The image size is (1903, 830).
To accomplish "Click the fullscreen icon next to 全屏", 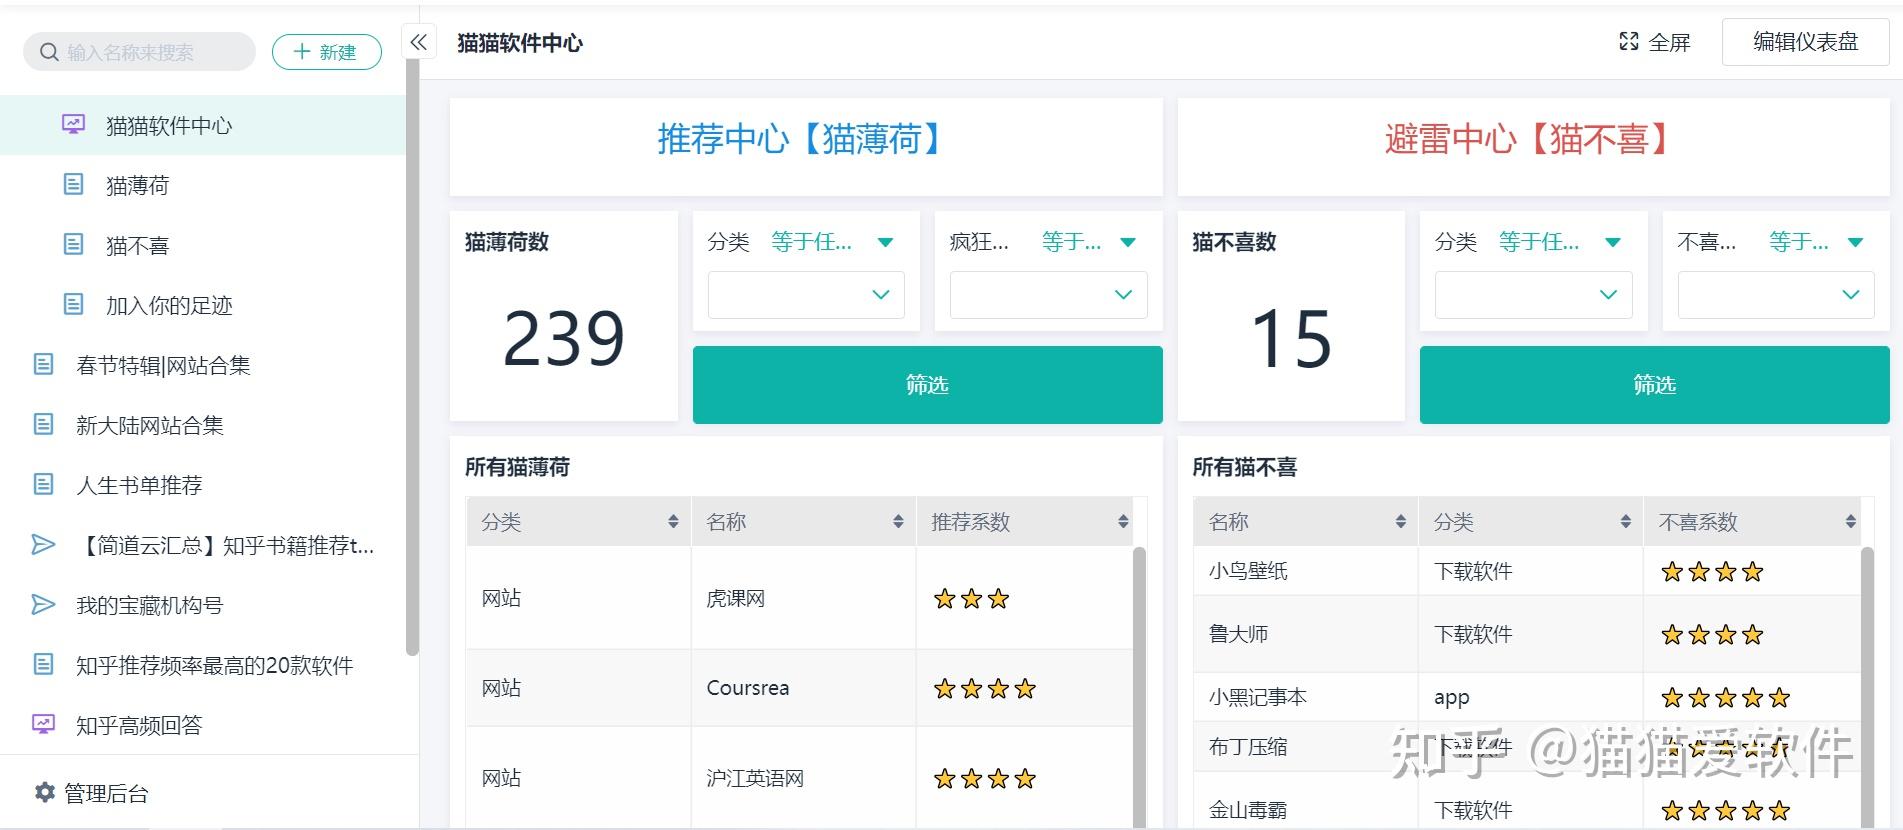I will tap(1628, 42).
